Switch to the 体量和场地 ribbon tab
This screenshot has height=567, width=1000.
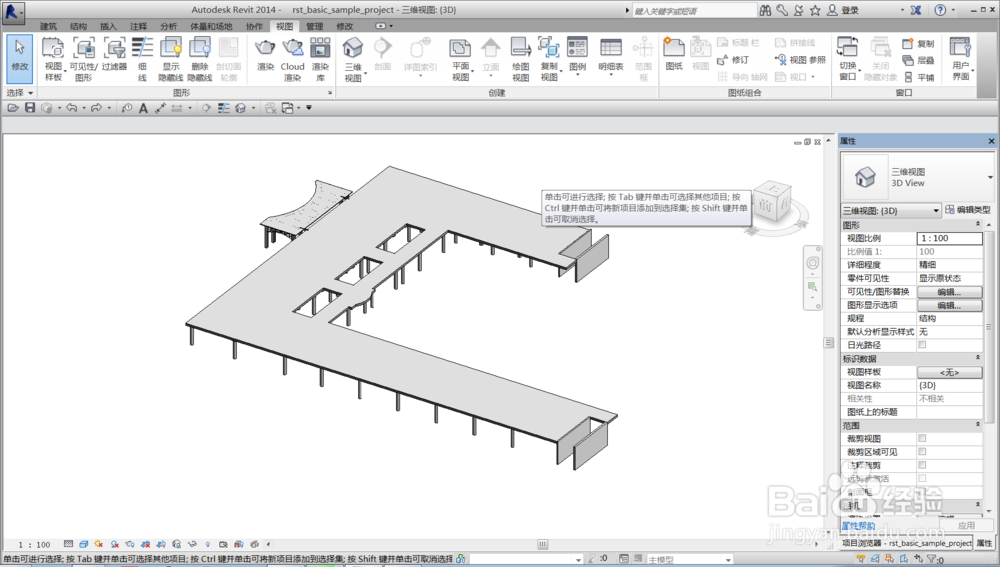tap(211, 26)
